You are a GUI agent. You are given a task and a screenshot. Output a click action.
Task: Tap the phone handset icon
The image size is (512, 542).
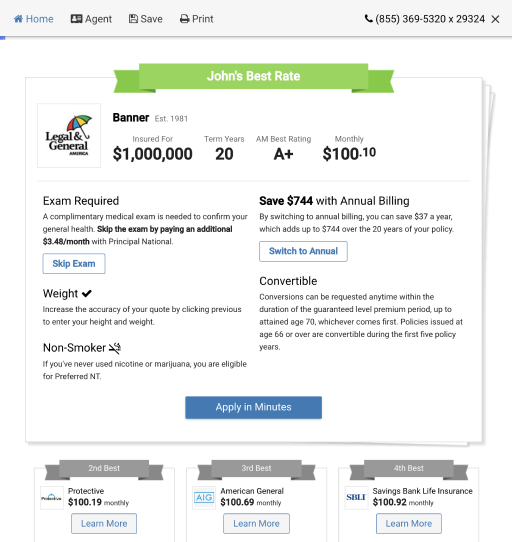369,18
